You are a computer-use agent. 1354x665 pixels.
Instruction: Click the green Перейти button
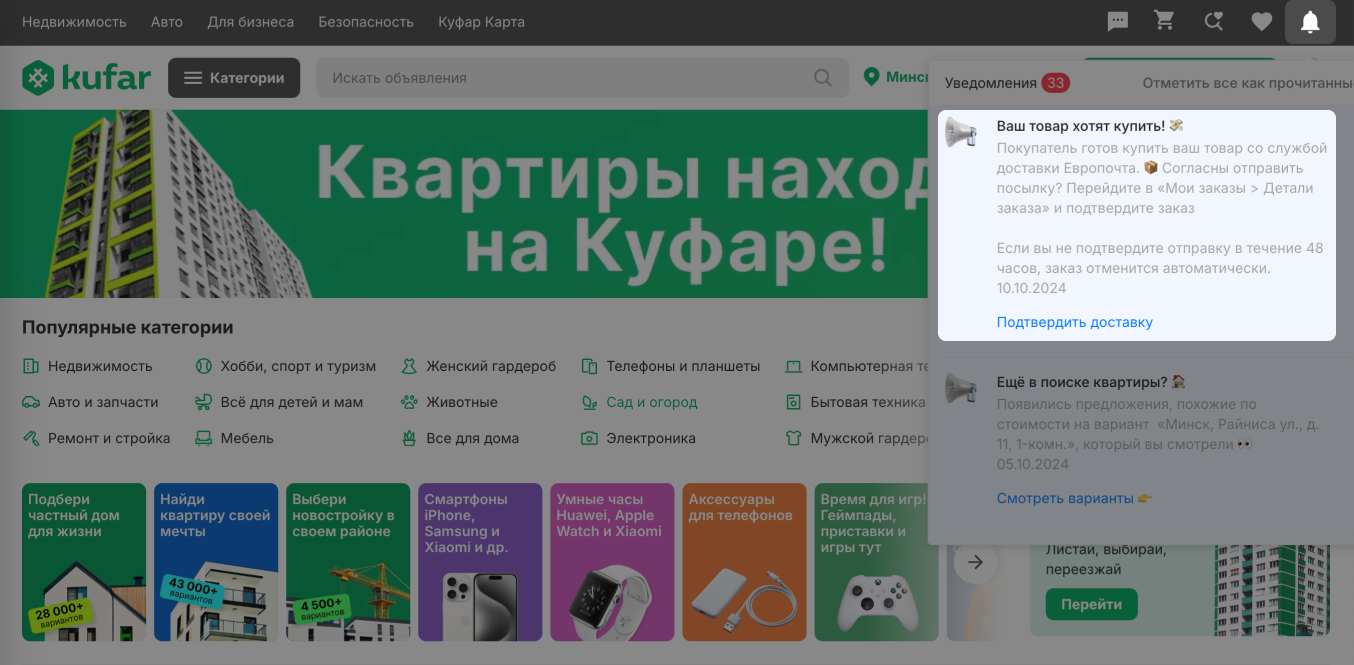(1092, 604)
